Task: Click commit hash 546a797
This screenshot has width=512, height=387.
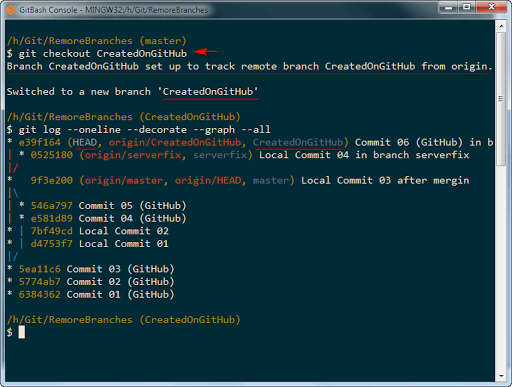Action: click(52, 206)
